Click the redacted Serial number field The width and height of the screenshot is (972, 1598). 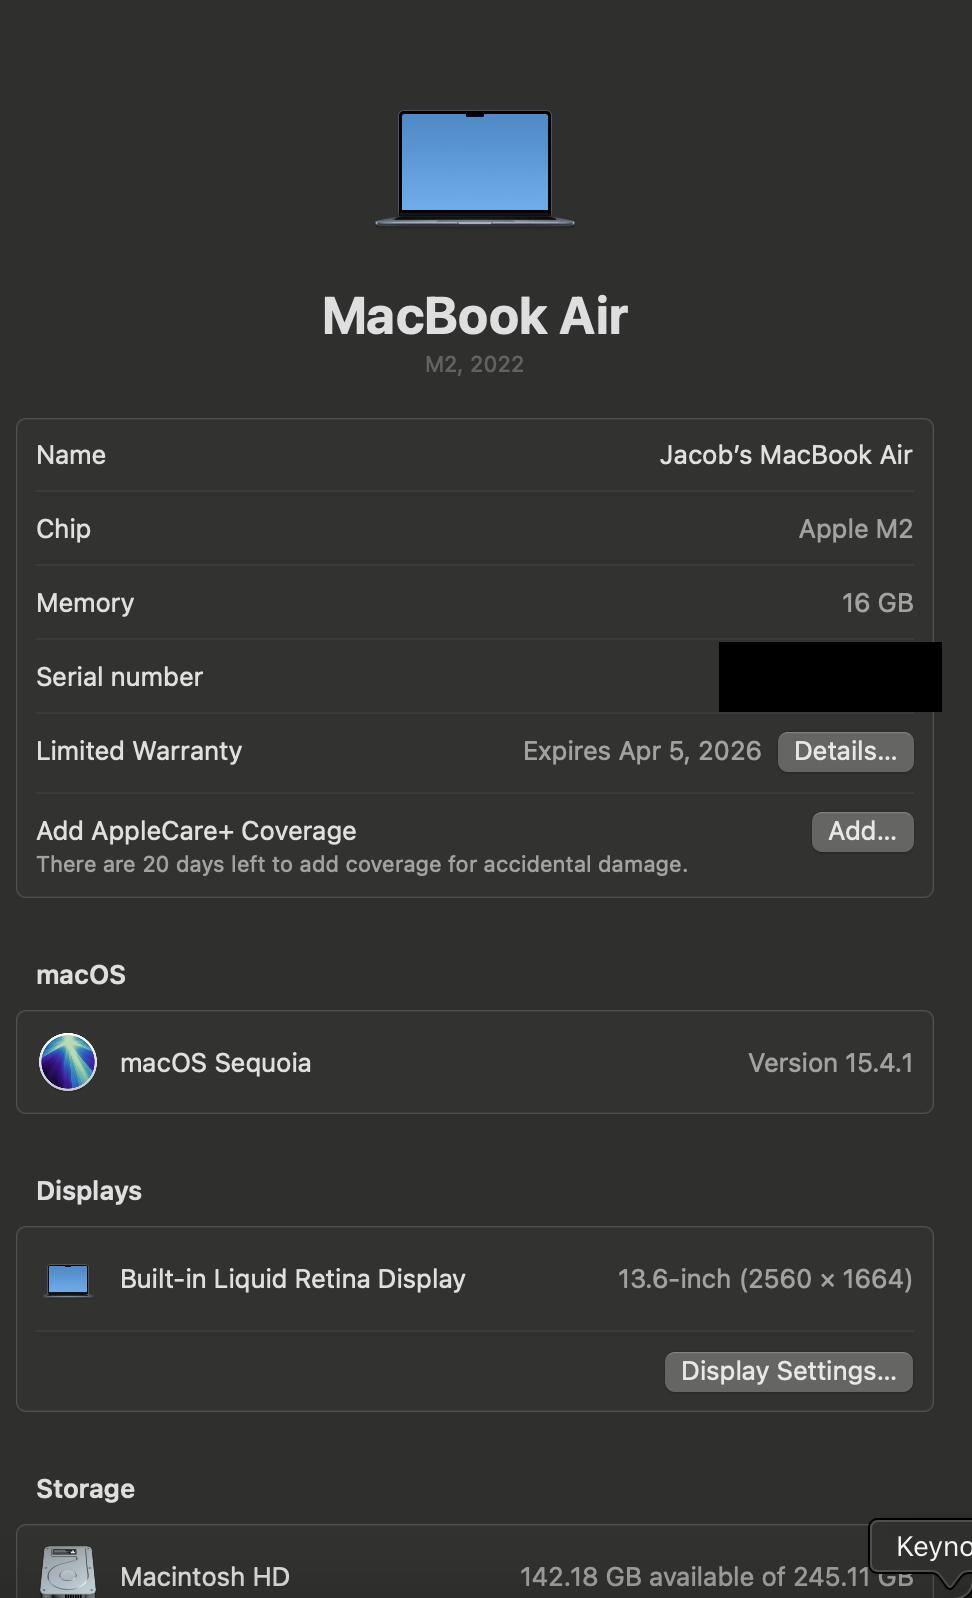(830, 677)
